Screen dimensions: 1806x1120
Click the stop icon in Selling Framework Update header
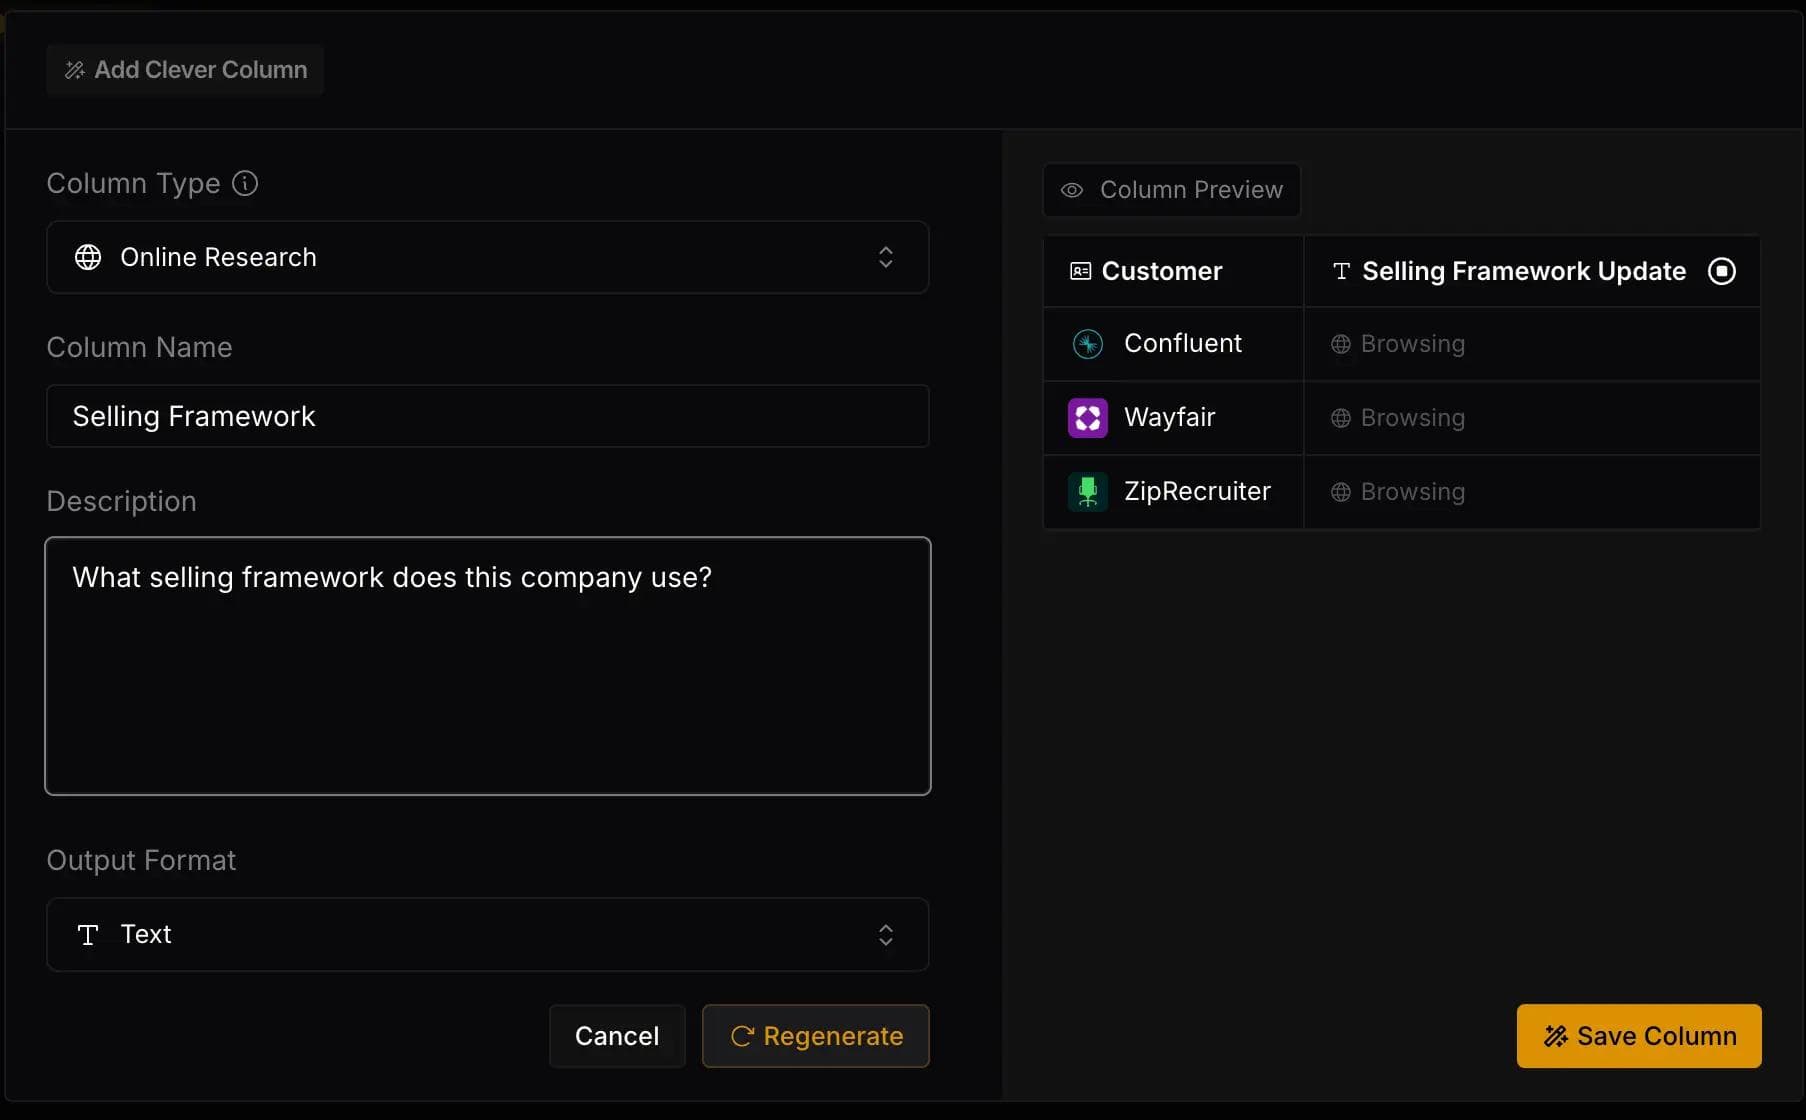coord(1721,271)
